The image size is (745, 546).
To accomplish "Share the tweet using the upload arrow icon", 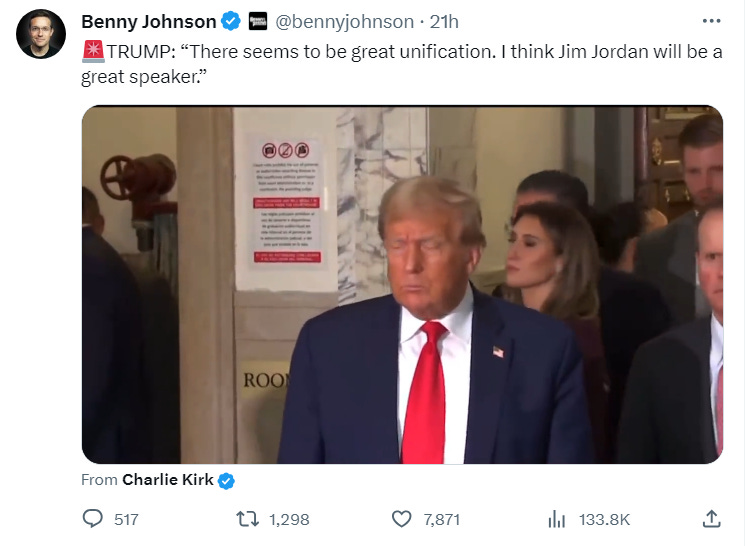I will tap(711, 518).
